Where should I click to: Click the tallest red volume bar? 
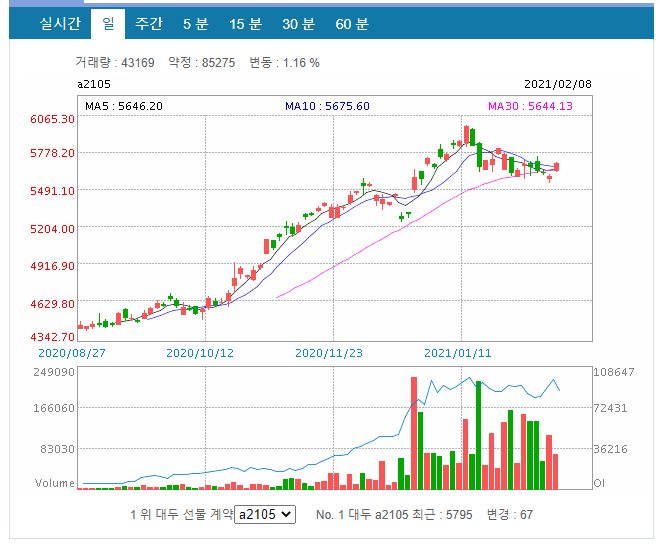click(x=414, y=433)
